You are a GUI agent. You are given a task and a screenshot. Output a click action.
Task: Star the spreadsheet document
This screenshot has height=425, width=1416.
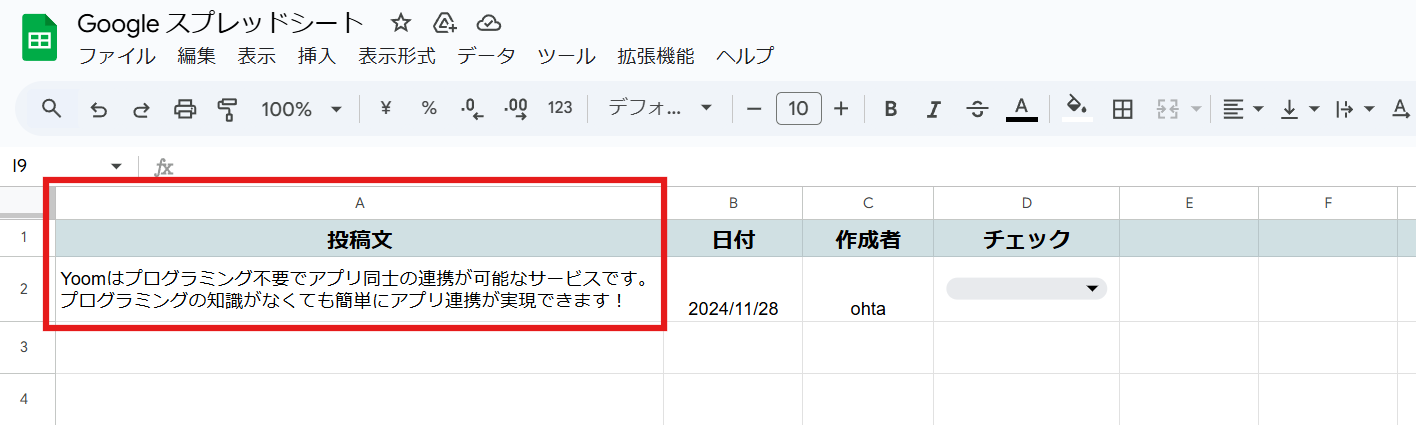pyautogui.click(x=400, y=23)
